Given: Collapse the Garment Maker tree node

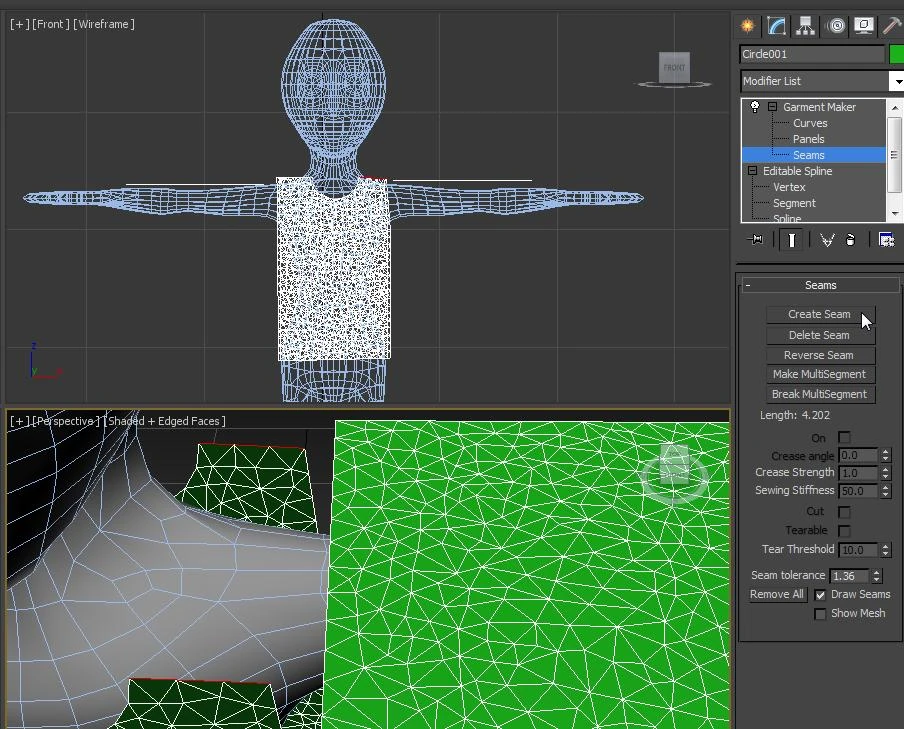Looking at the screenshot, I should point(772,107).
